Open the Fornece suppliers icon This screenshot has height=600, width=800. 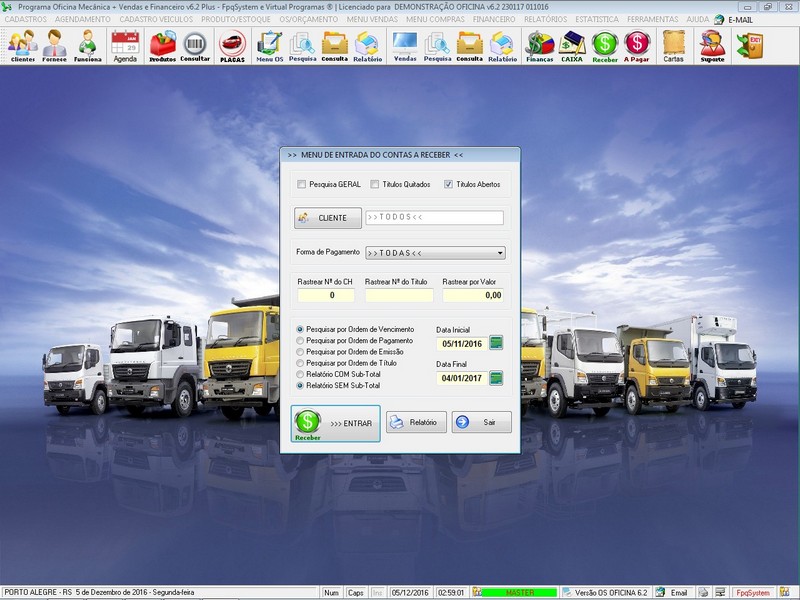(x=55, y=46)
